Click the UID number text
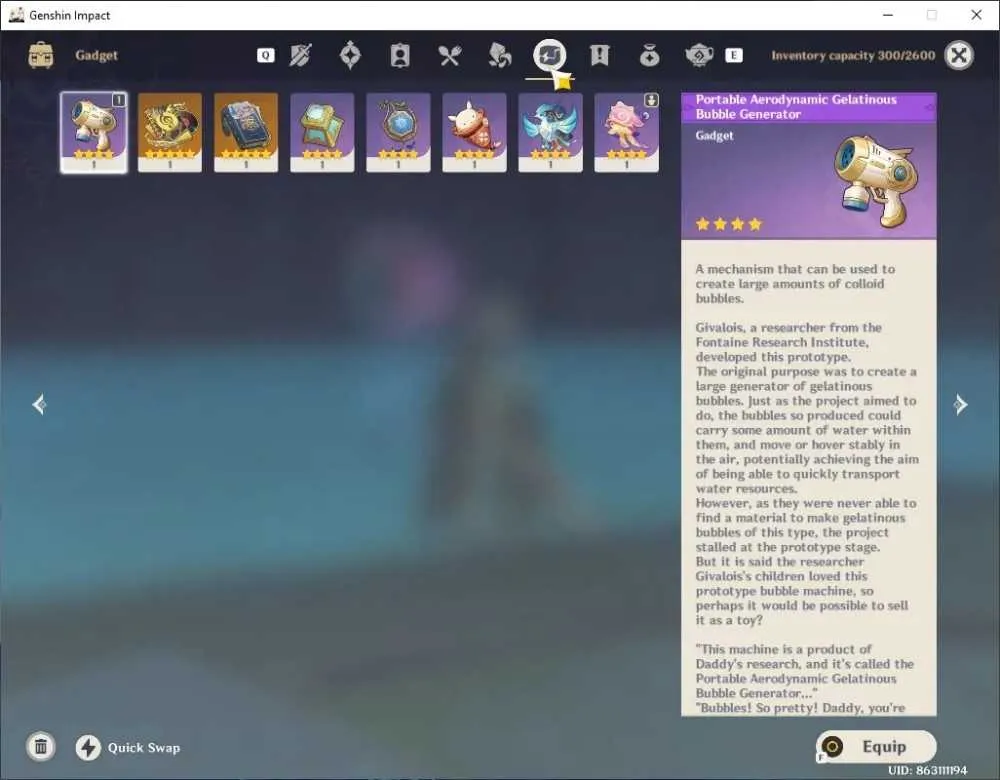 (927, 770)
